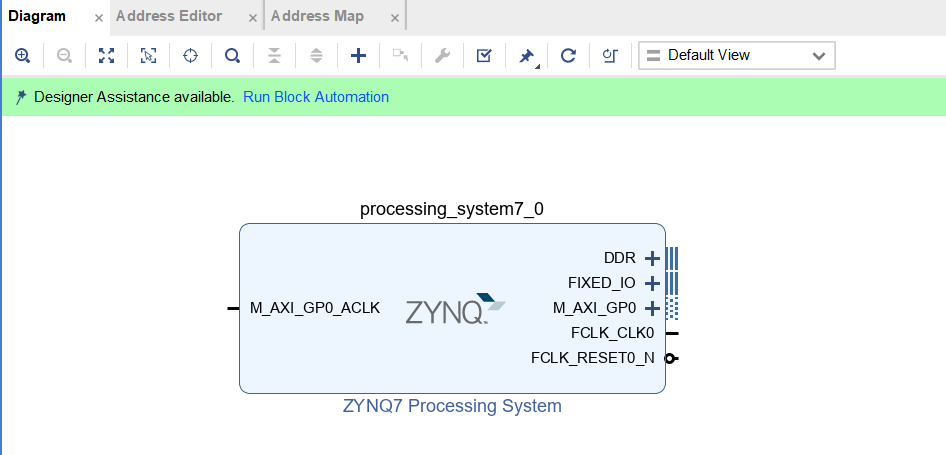
Task: Click the Collapse All icon
Action: 275,56
